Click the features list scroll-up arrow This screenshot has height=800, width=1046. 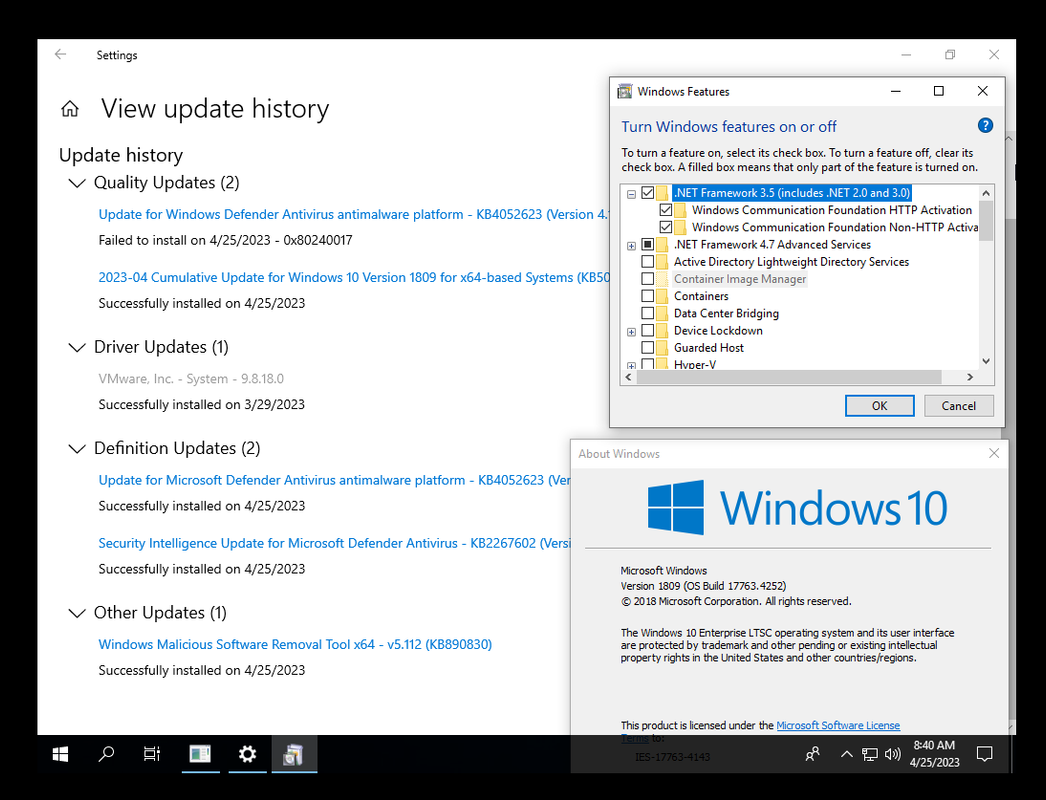[986, 193]
